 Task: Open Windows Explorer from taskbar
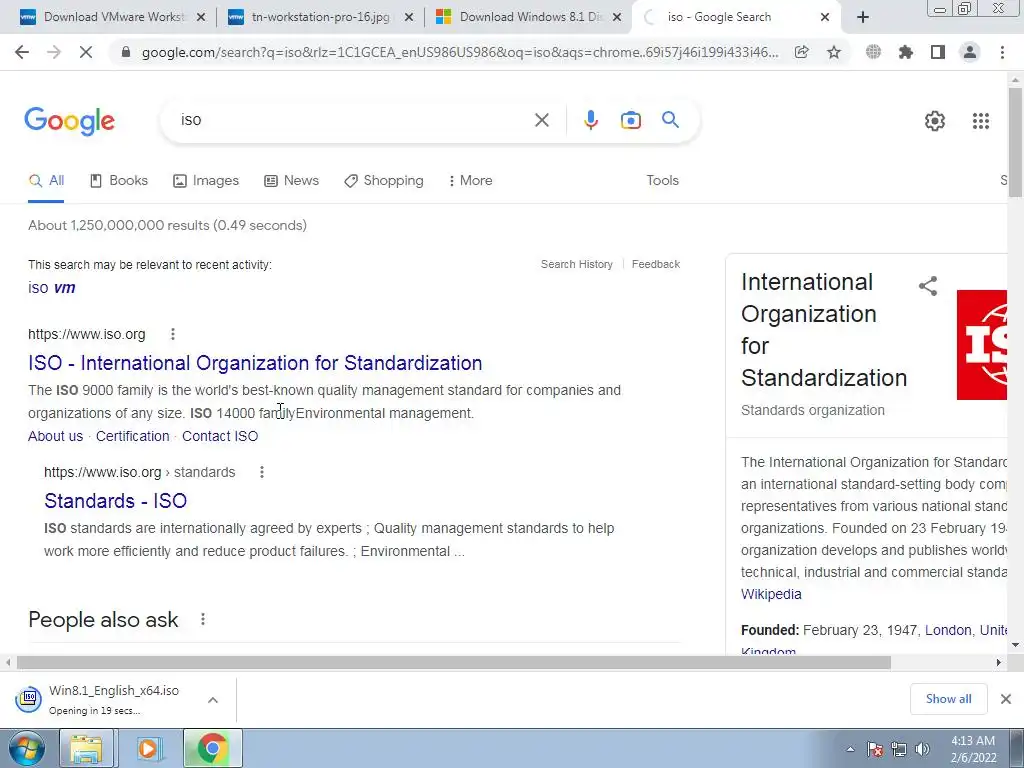pos(86,749)
